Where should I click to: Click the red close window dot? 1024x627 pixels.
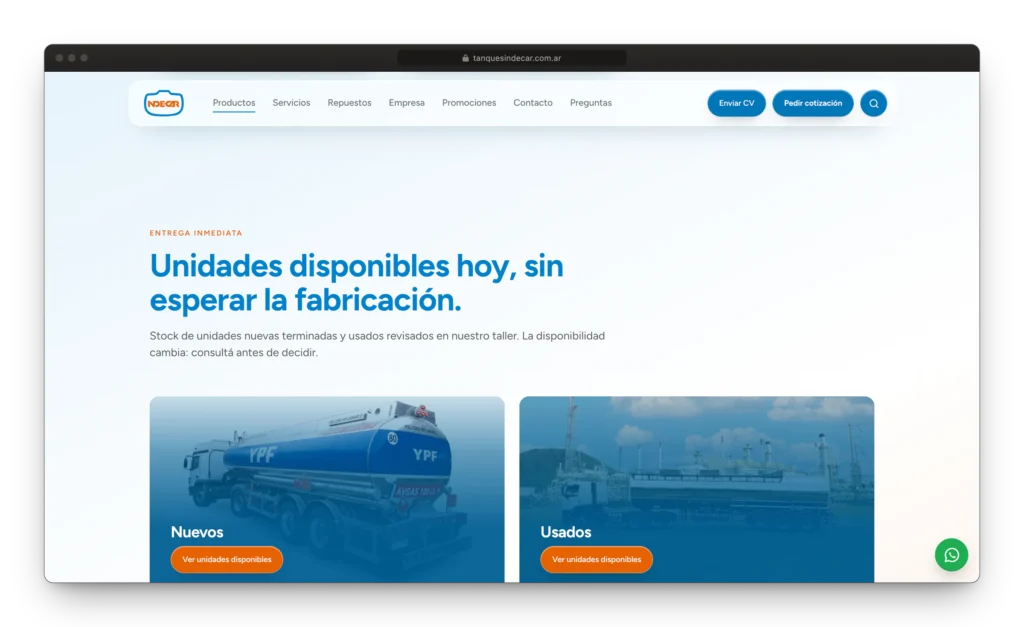(x=59, y=58)
